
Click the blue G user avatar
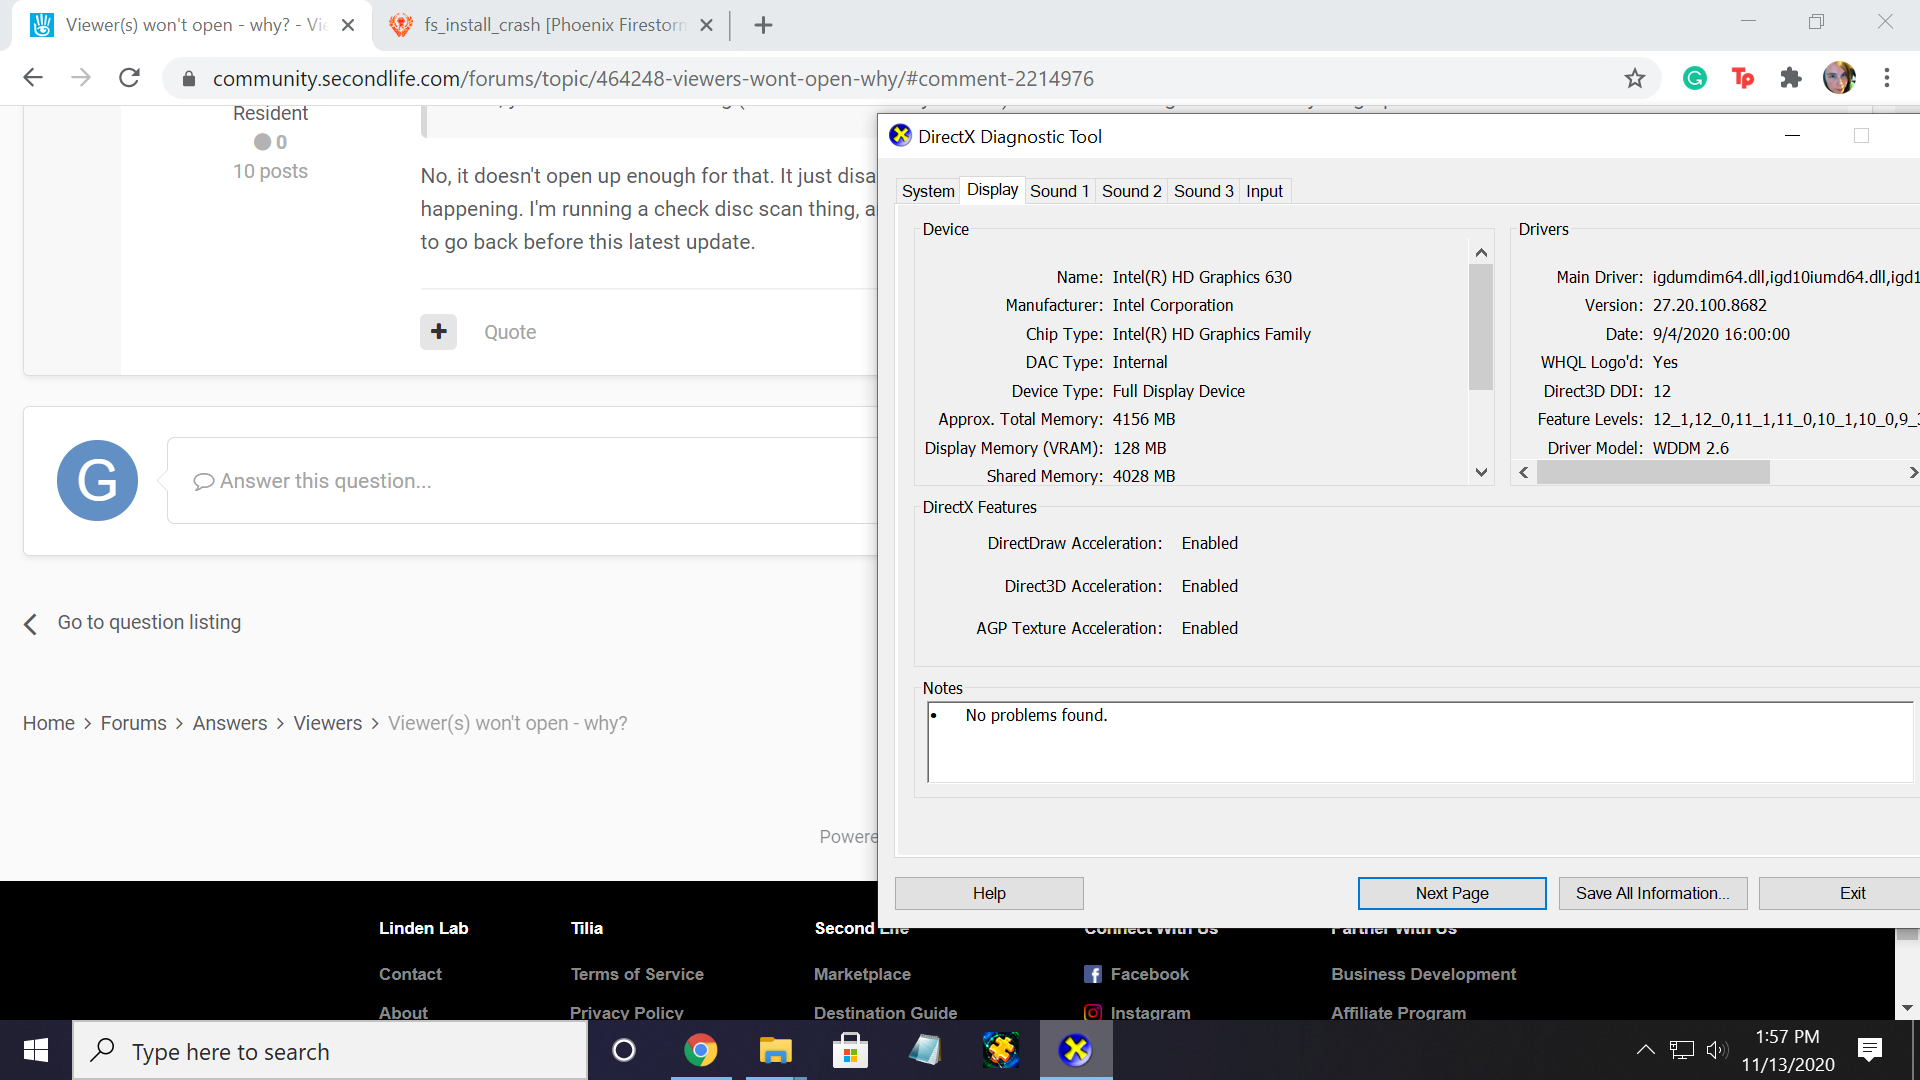pyautogui.click(x=97, y=481)
